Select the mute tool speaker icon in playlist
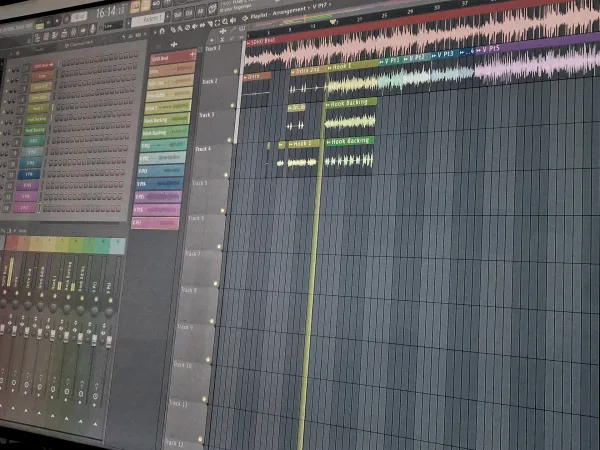The height and width of the screenshot is (450, 600). tap(195, 26)
